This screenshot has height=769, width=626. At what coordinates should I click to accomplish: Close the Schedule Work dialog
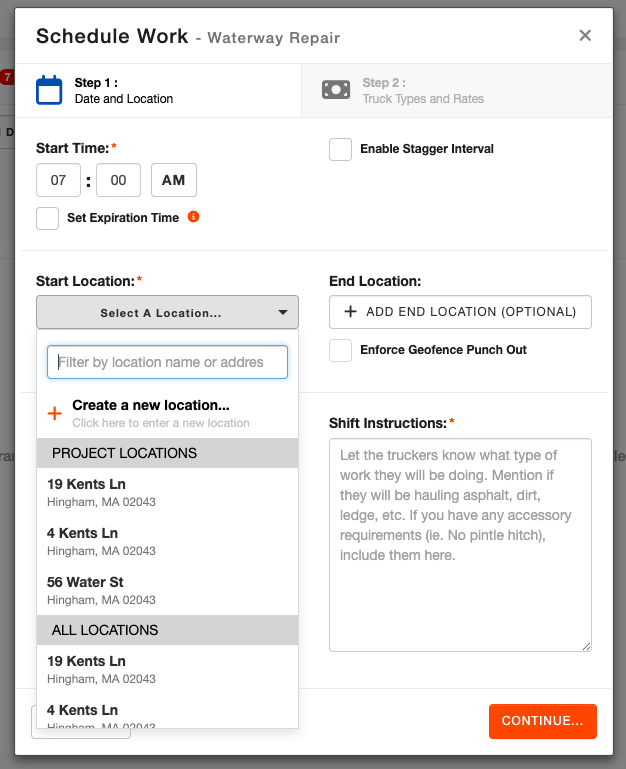tap(585, 36)
